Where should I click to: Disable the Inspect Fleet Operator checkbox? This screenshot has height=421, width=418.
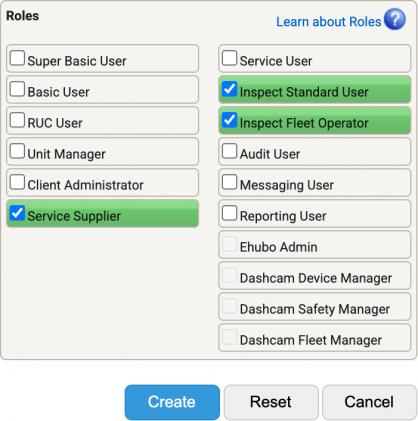(x=229, y=120)
